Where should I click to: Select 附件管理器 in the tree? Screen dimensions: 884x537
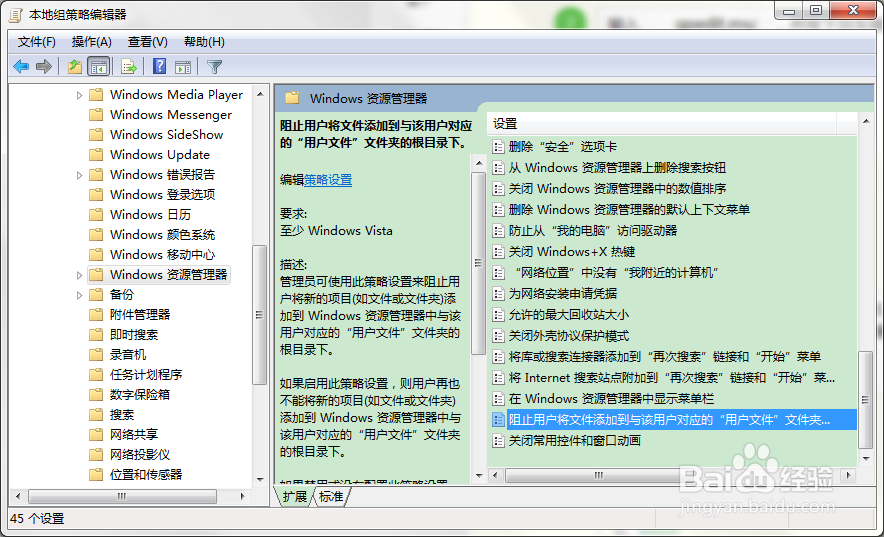click(140, 314)
